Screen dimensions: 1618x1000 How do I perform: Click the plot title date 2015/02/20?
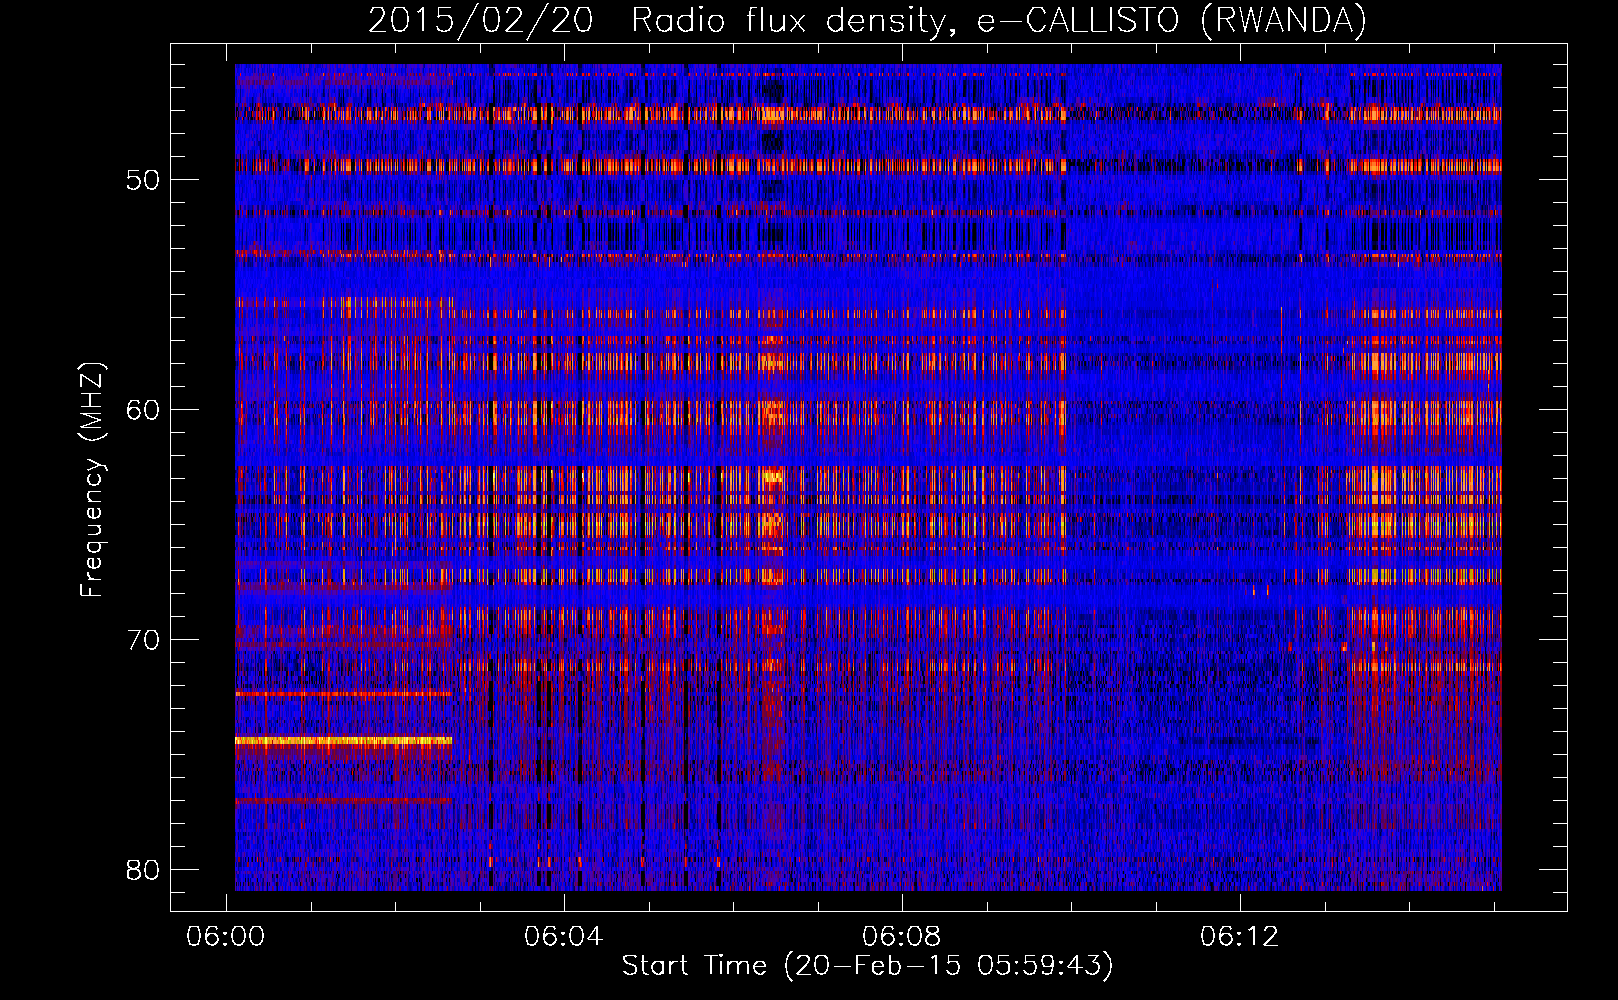(480, 20)
